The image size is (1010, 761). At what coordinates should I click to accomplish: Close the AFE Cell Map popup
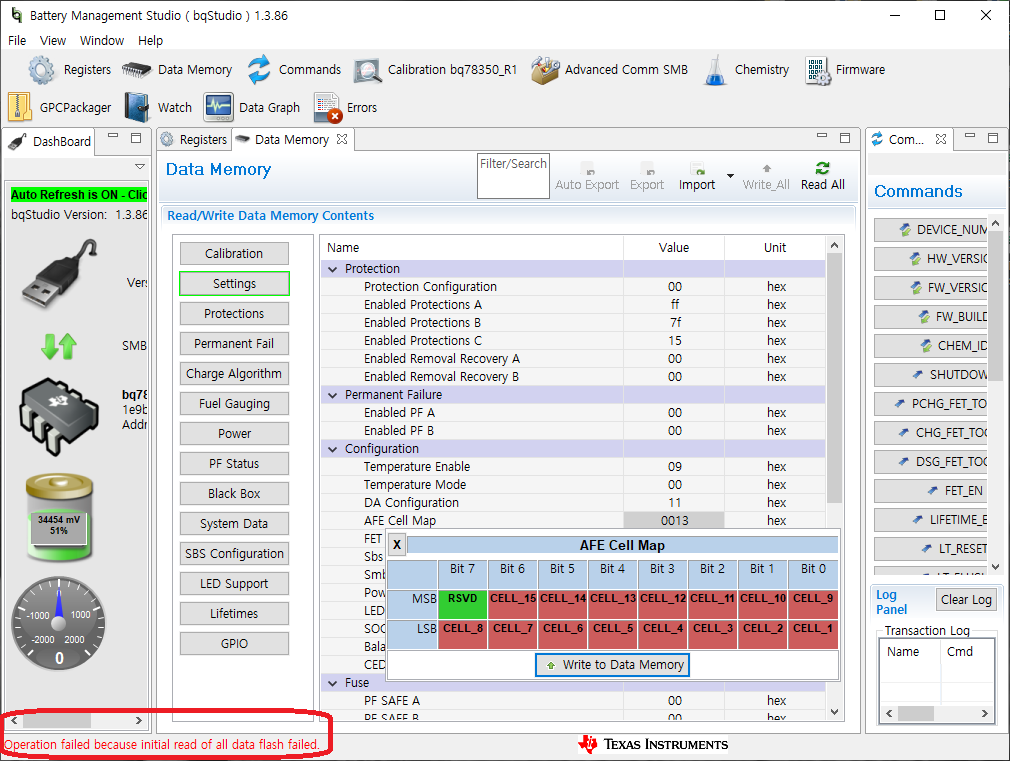pos(397,544)
